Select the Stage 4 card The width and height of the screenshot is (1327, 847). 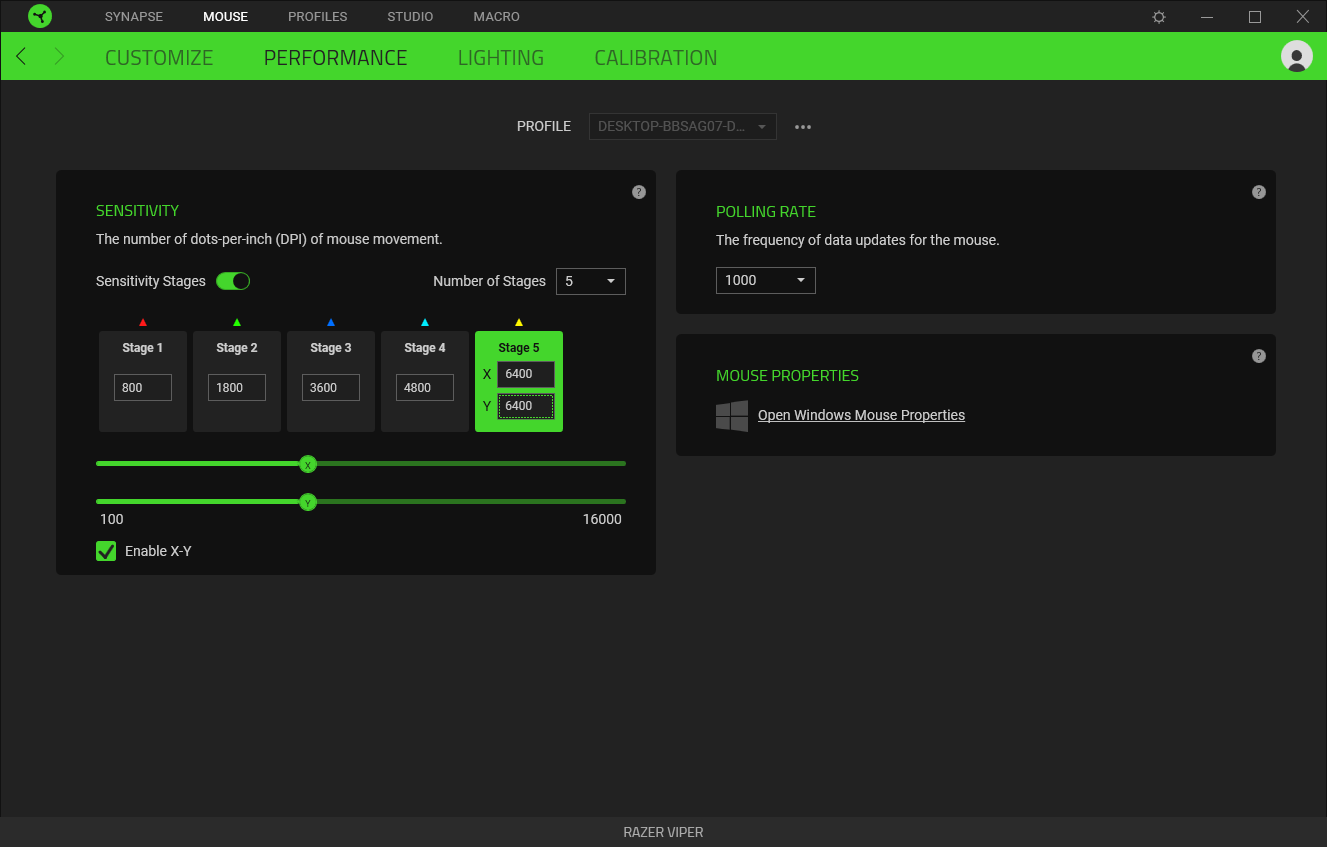(x=425, y=381)
